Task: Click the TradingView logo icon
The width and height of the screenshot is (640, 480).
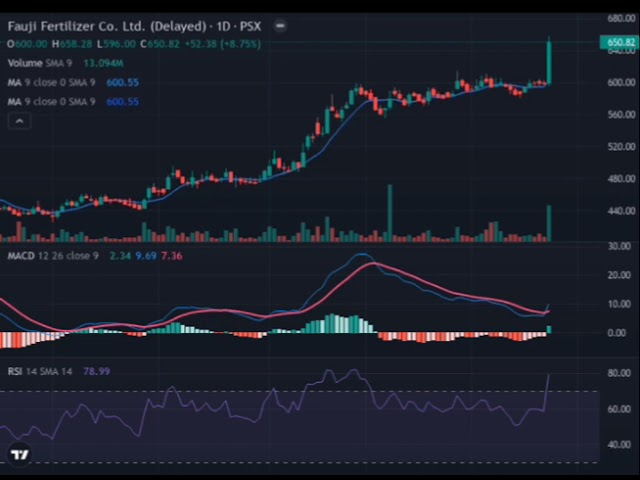Action: point(19,454)
